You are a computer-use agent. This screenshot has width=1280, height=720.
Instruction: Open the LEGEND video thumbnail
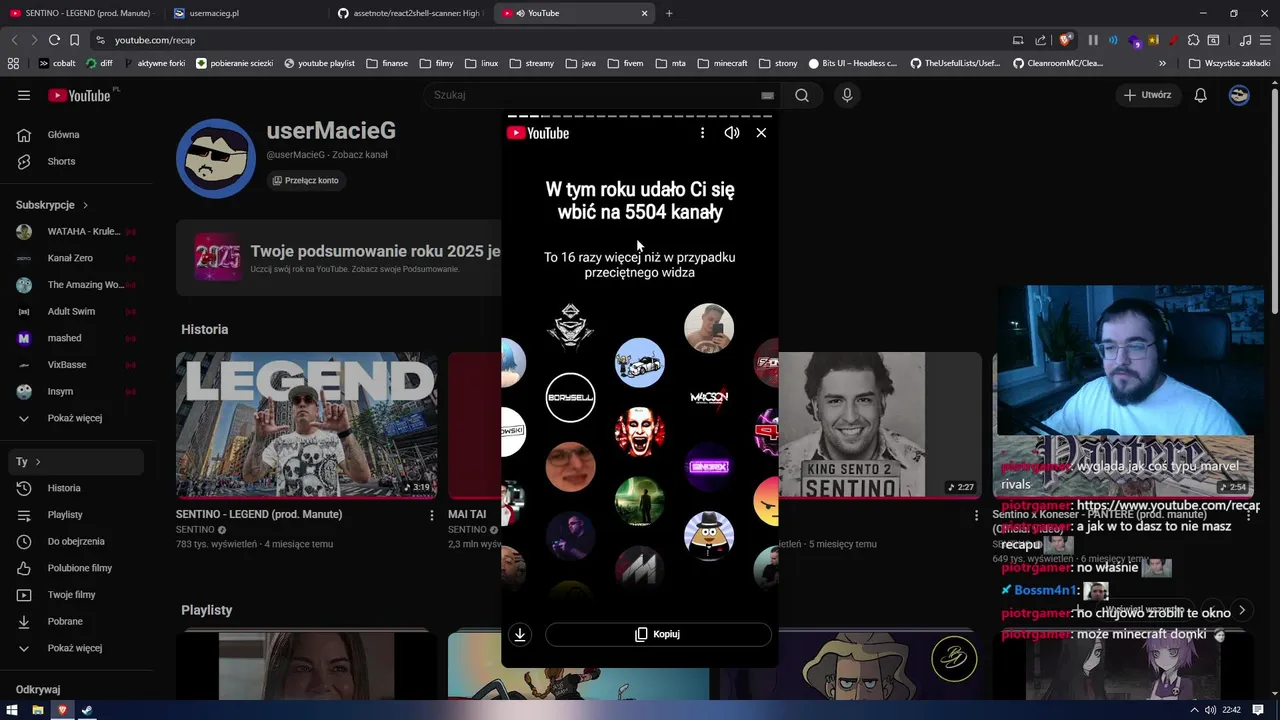click(306, 425)
